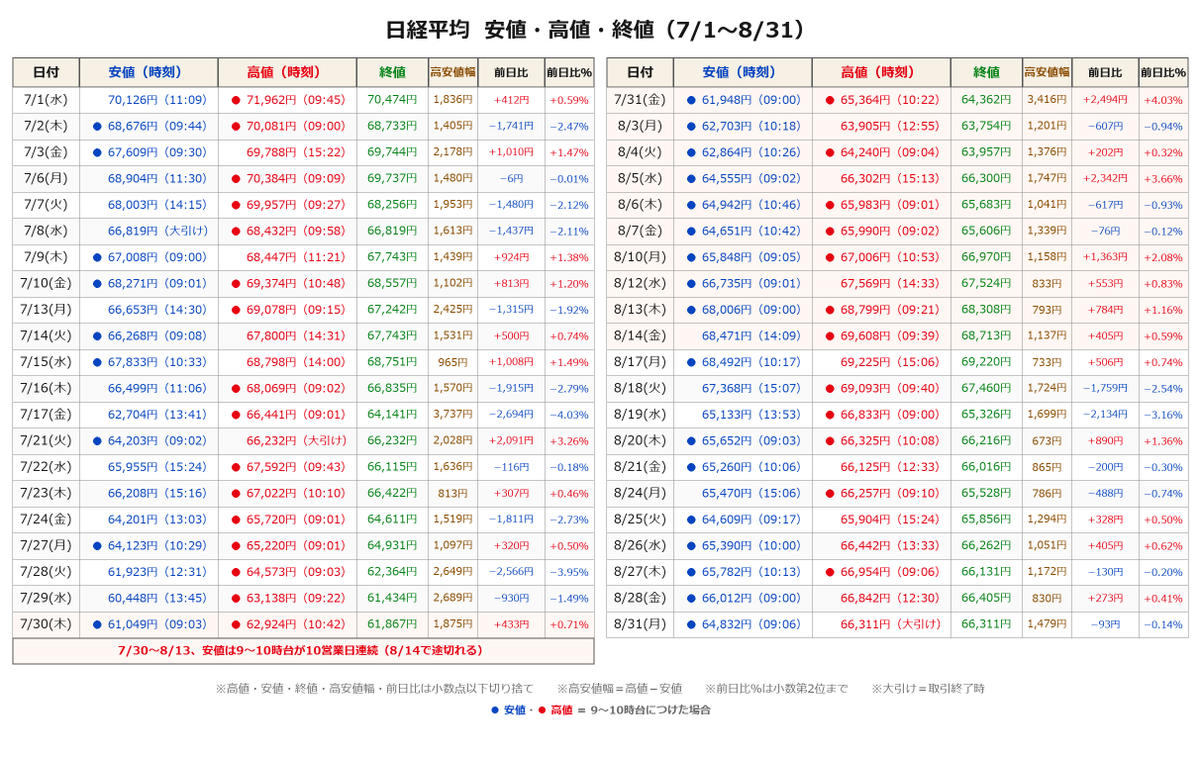Select the high cell 69,225円（15:06）
The height and width of the screenshot is (757, 1200).
click(x=890, y=361)
